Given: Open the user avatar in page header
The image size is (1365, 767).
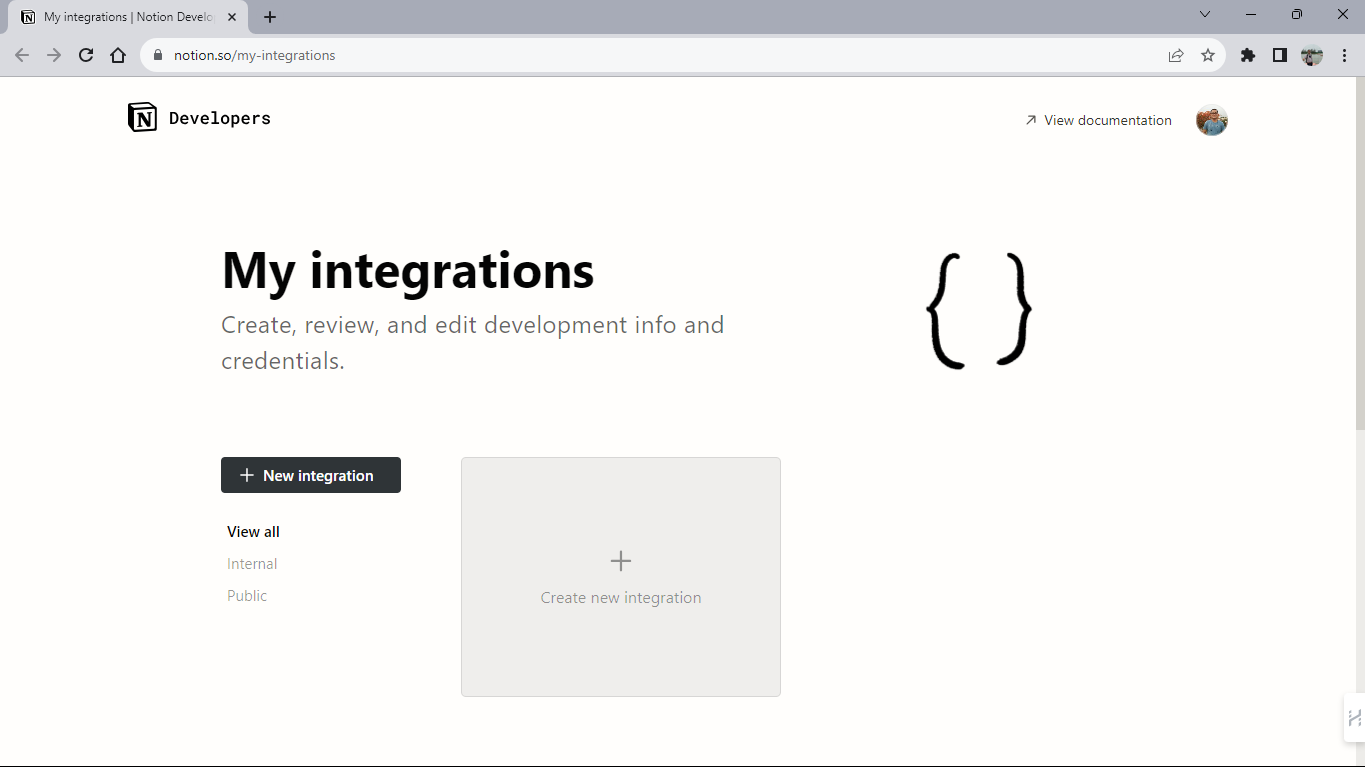Looking at the screenshot, I should point(1211,120).
